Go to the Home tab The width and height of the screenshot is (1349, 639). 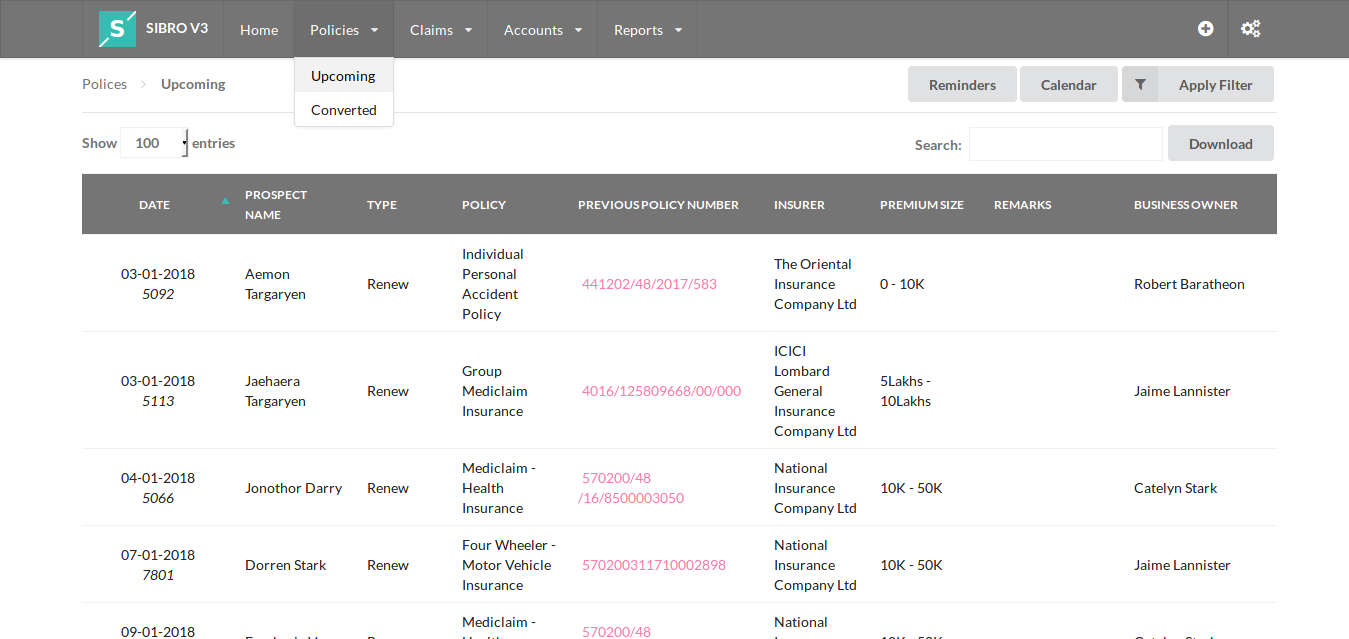coord(259,30)
